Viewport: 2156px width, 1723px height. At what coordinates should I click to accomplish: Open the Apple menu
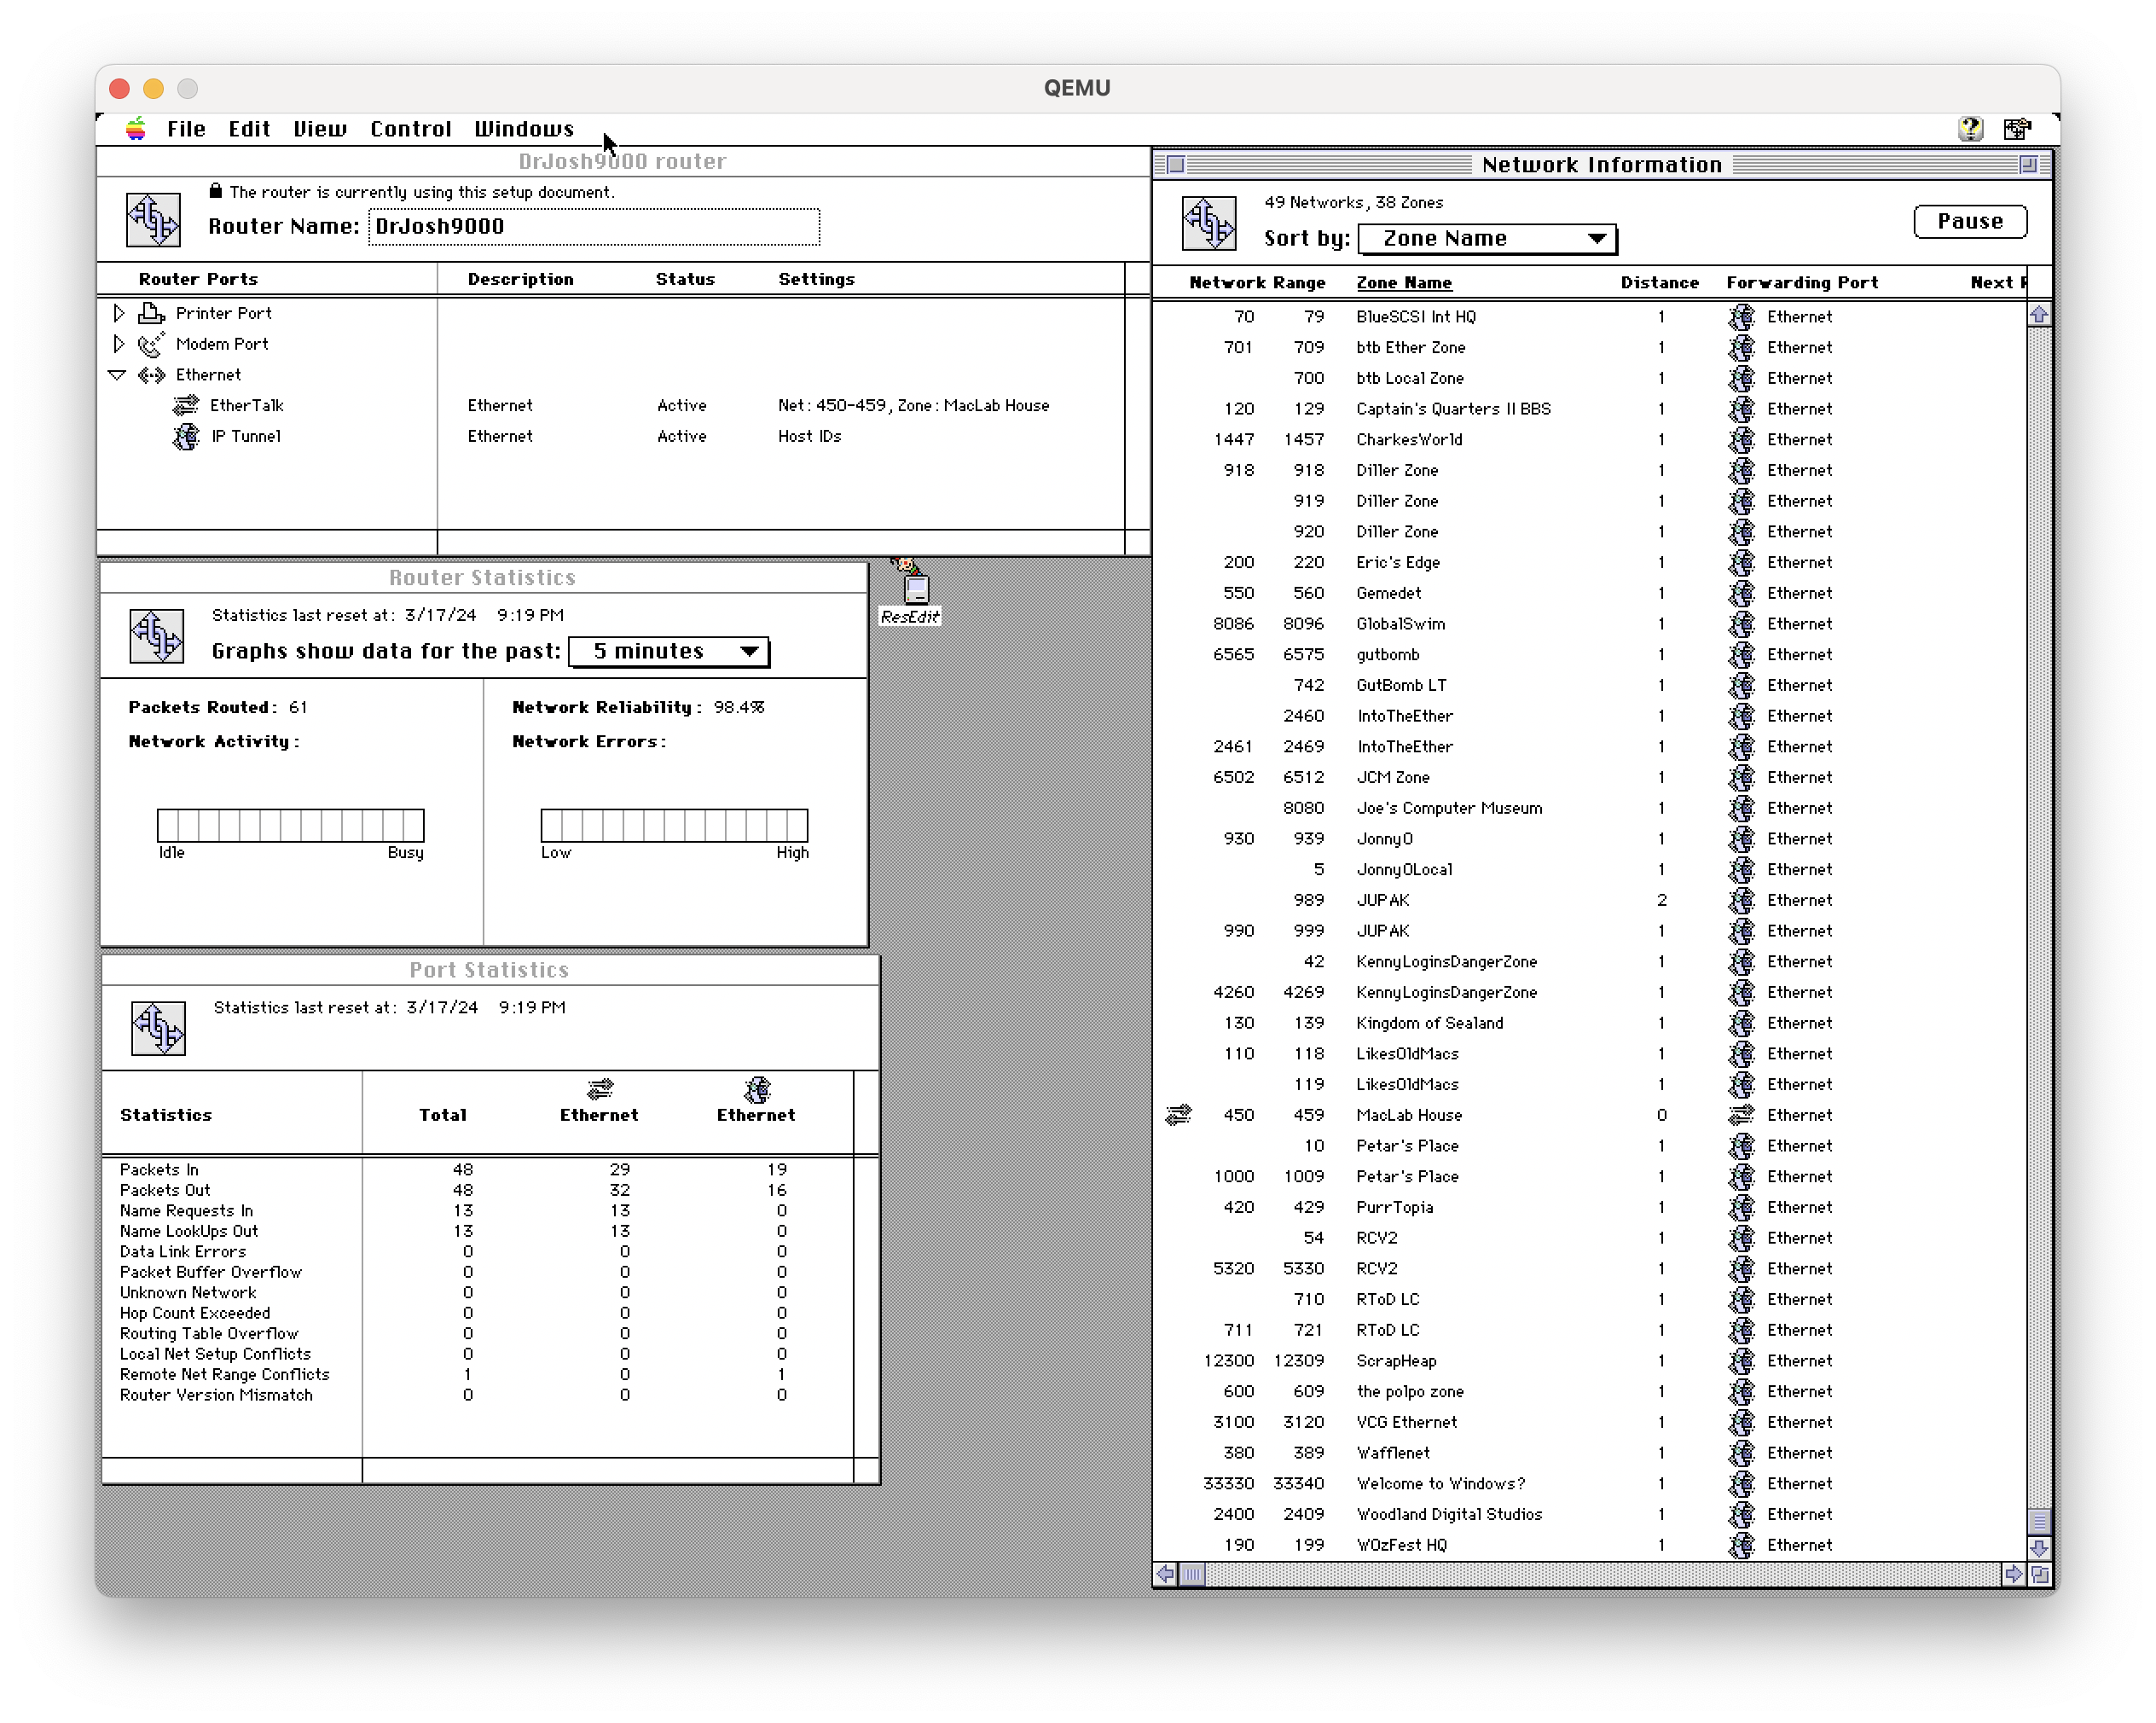point(136,129)
